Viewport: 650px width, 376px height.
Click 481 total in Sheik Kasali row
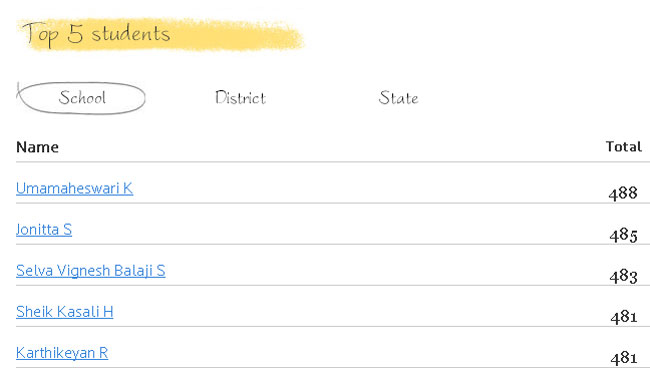tap(623, 317)
